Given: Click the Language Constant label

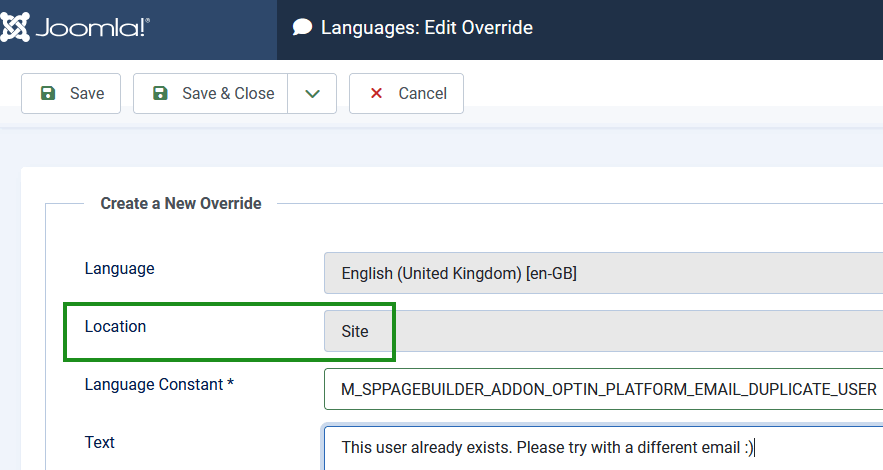Looking at the screenshot, I should coord(159,384).
